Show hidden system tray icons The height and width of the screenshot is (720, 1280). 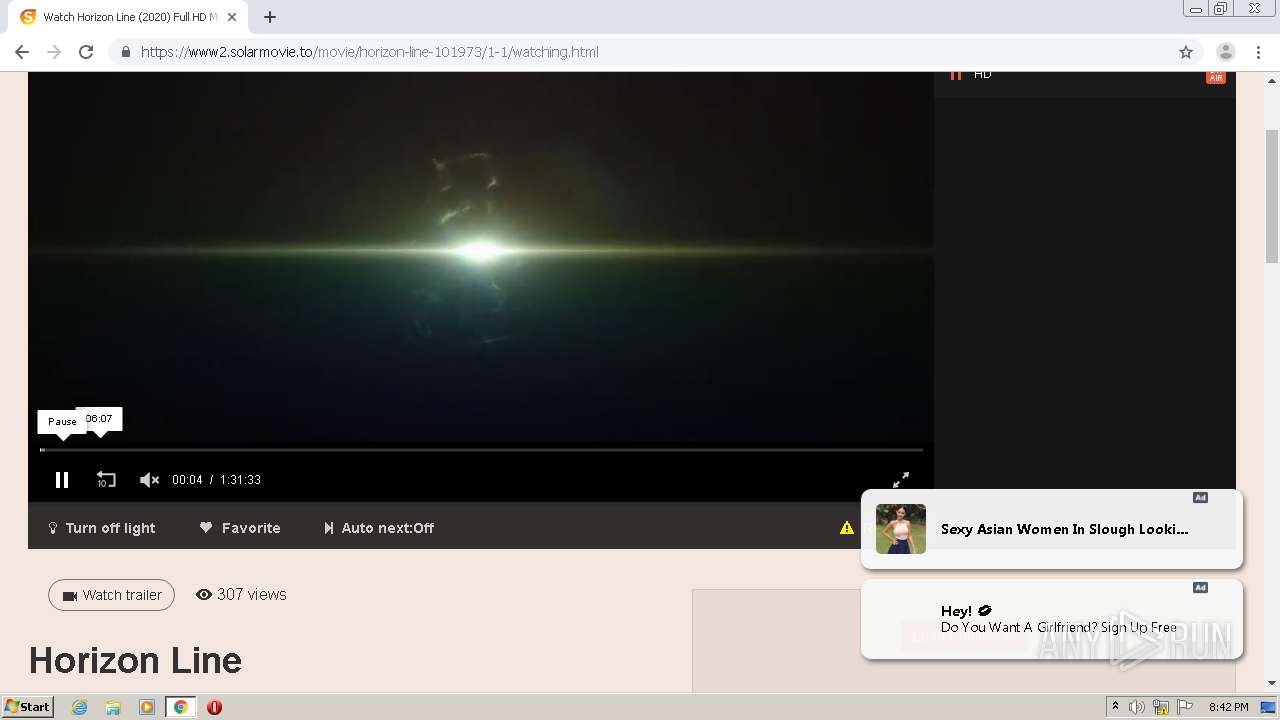pyautogui.click(x=1115, y=707)
